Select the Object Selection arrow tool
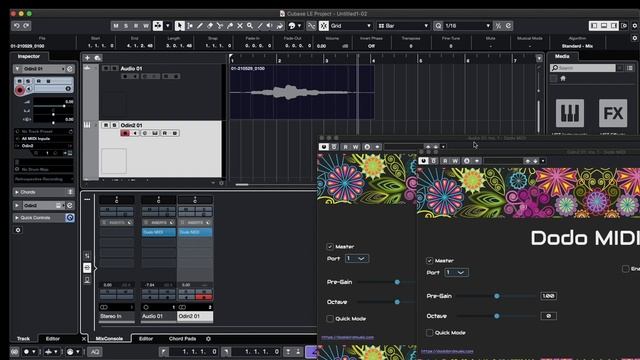The image size is (640, 360). pyautogui.click(x=180, y=26)
